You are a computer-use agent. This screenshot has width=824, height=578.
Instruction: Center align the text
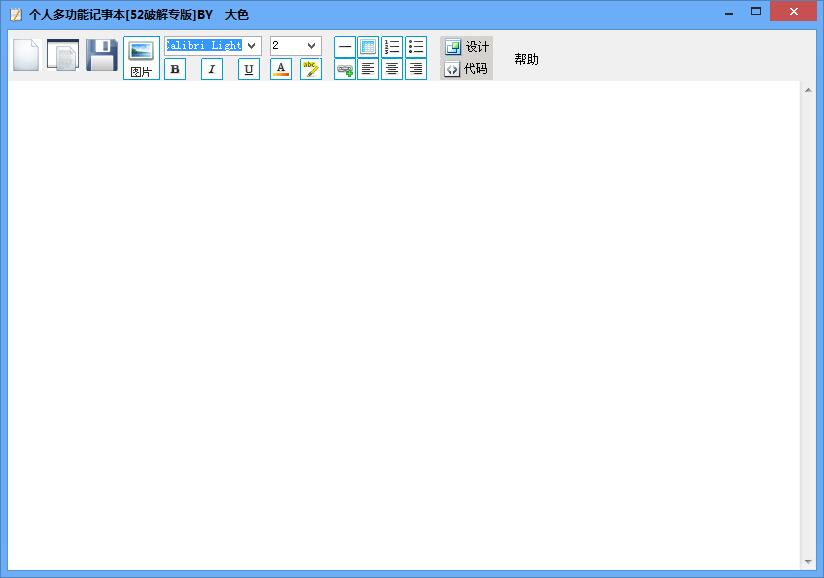point(392,69)
